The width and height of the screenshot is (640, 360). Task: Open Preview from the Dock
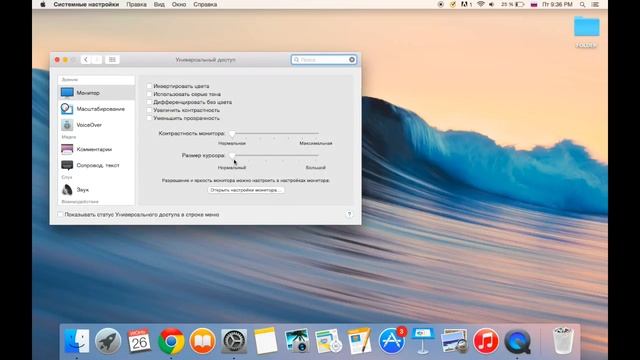454,341
